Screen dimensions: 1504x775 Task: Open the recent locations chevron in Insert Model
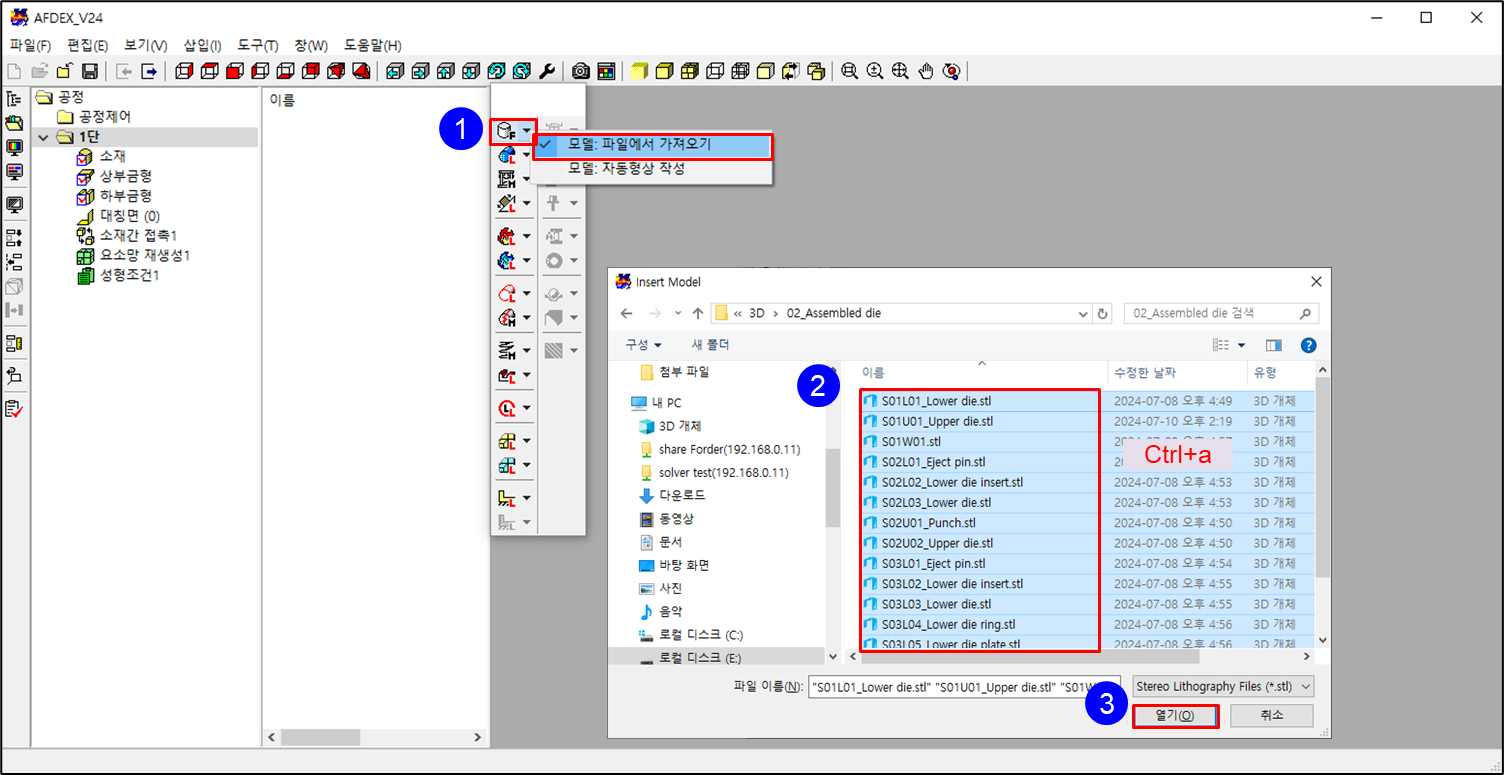click(678, 313)
